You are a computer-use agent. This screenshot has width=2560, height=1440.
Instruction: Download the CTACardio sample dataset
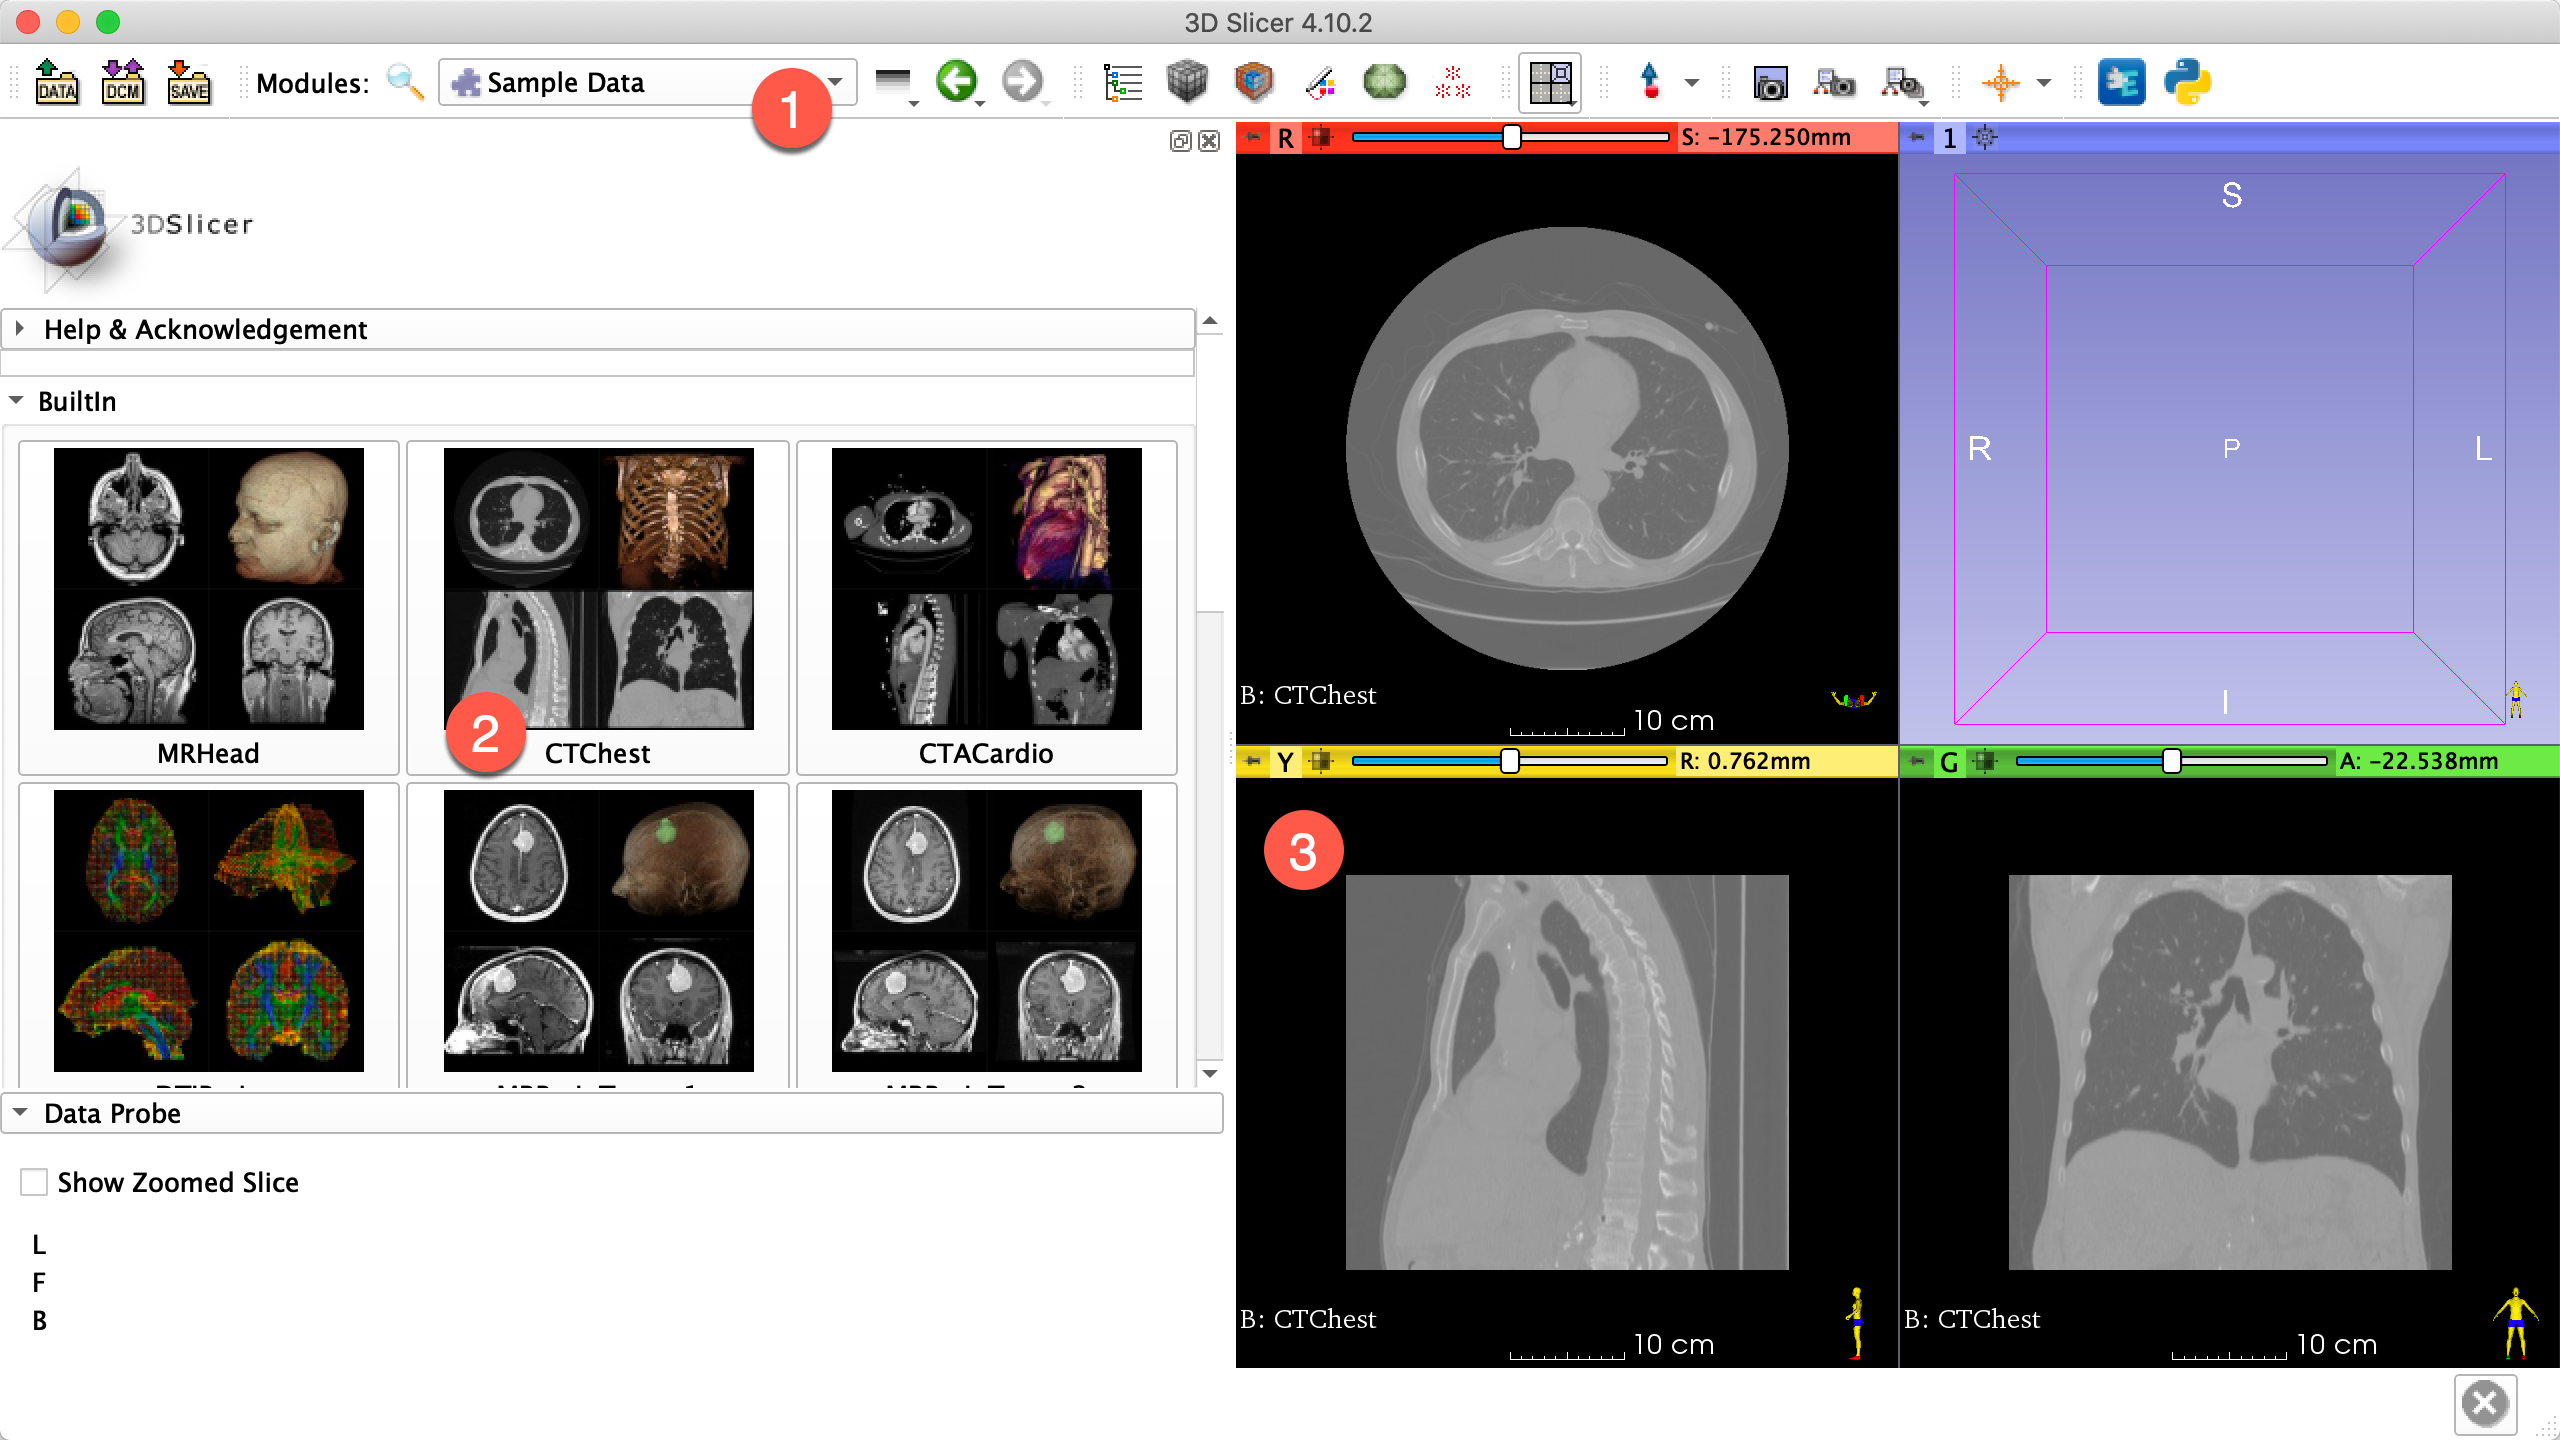point(986,608)
